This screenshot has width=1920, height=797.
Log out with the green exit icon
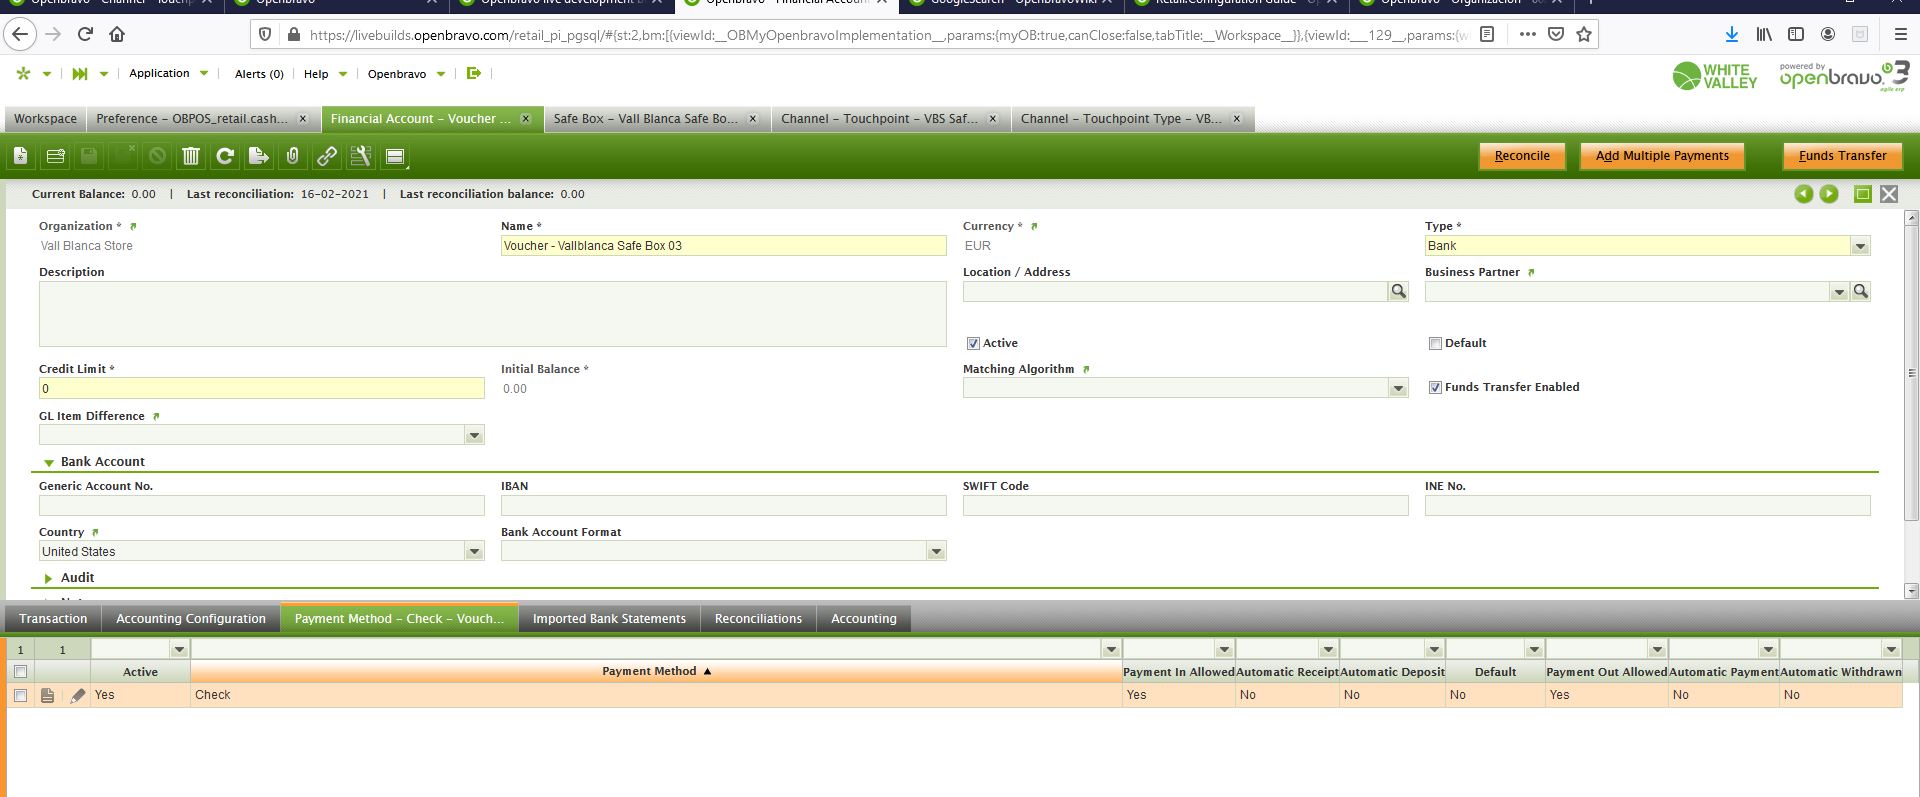pos(474,73)
